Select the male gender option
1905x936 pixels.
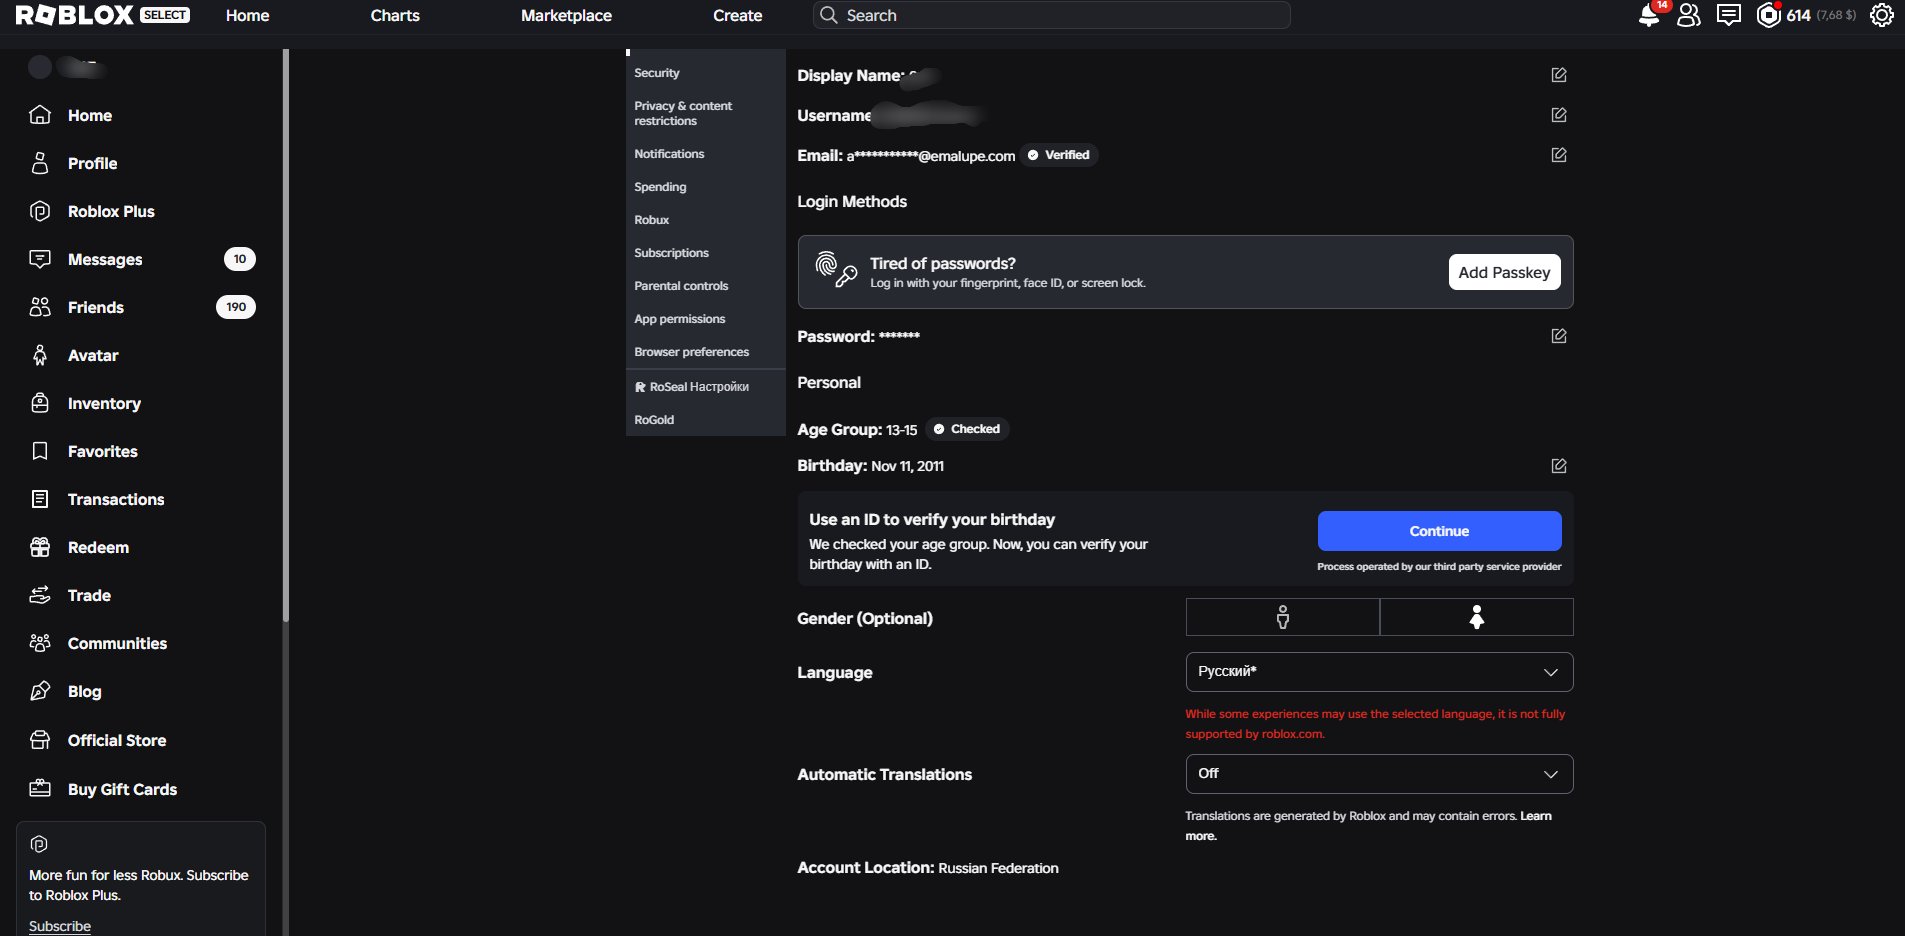(x=1282, y=617)
